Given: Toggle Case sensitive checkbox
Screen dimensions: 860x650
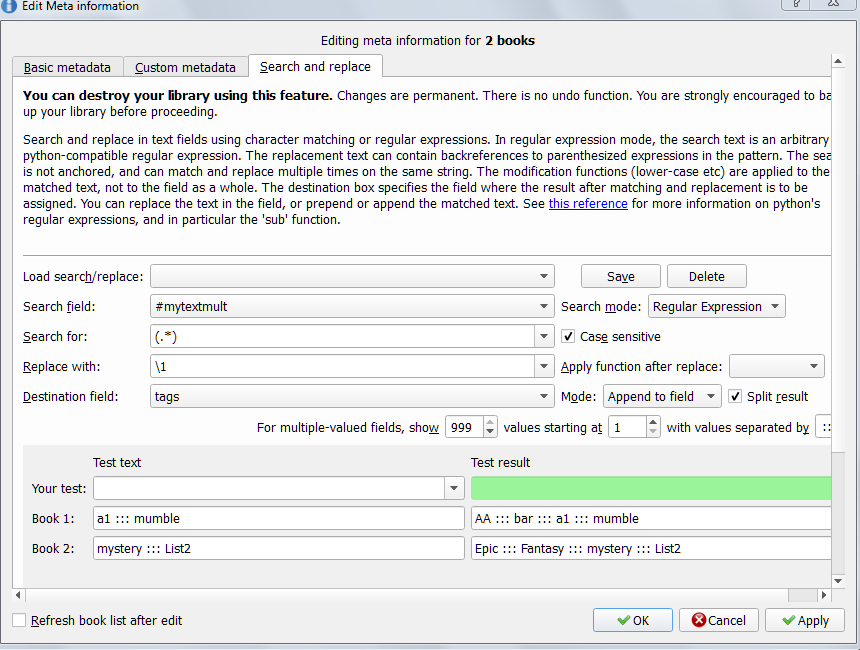Looking at the screenshot, I should point(568,336).
